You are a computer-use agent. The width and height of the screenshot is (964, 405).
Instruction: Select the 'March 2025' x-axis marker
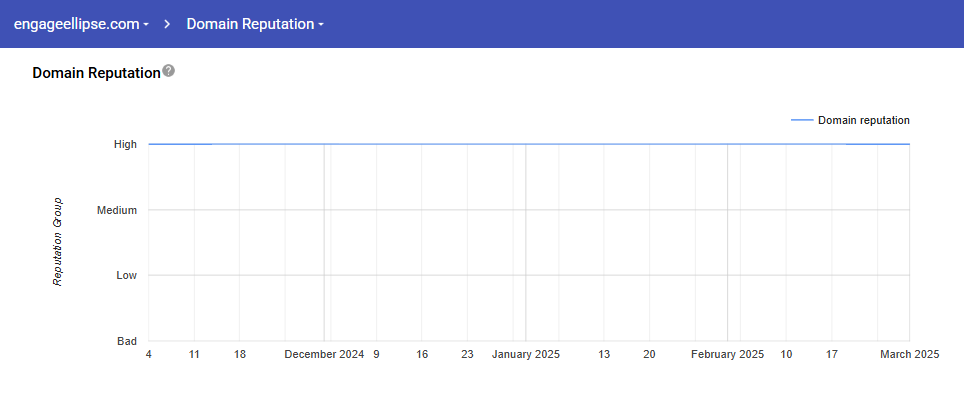coord(909,355)
